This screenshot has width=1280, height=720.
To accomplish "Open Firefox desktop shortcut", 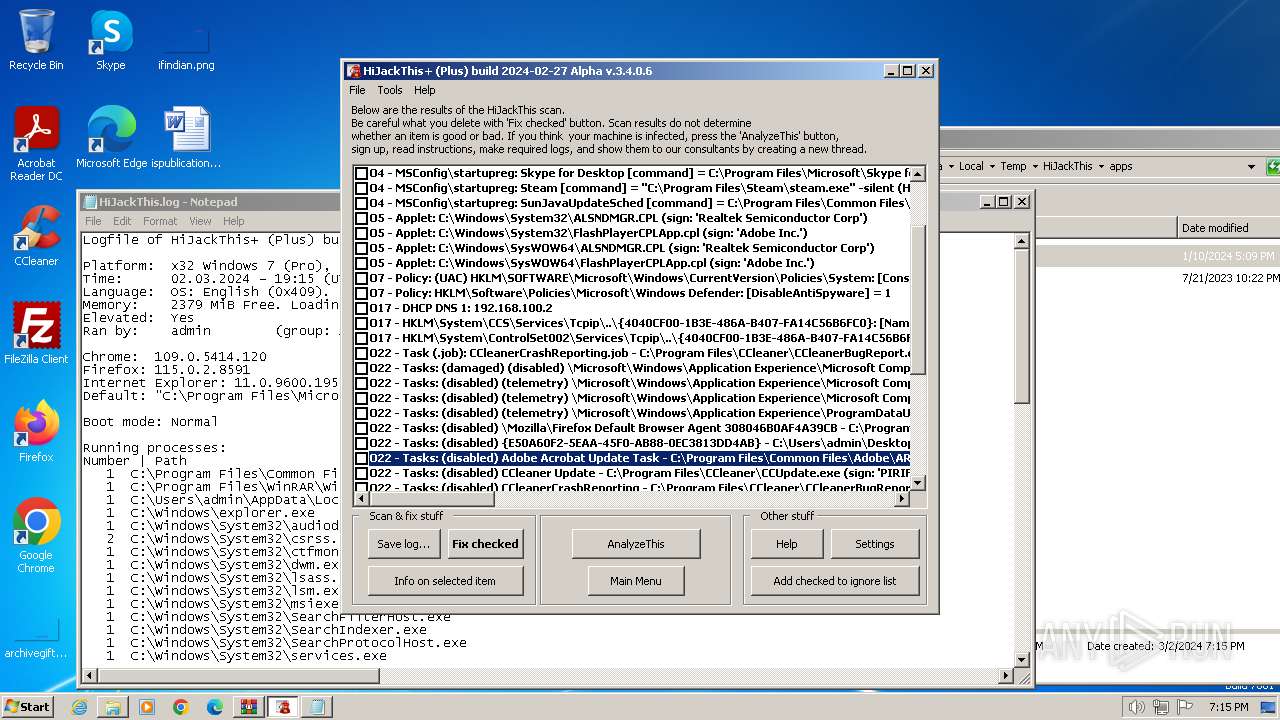I will [x=36, y=431].
